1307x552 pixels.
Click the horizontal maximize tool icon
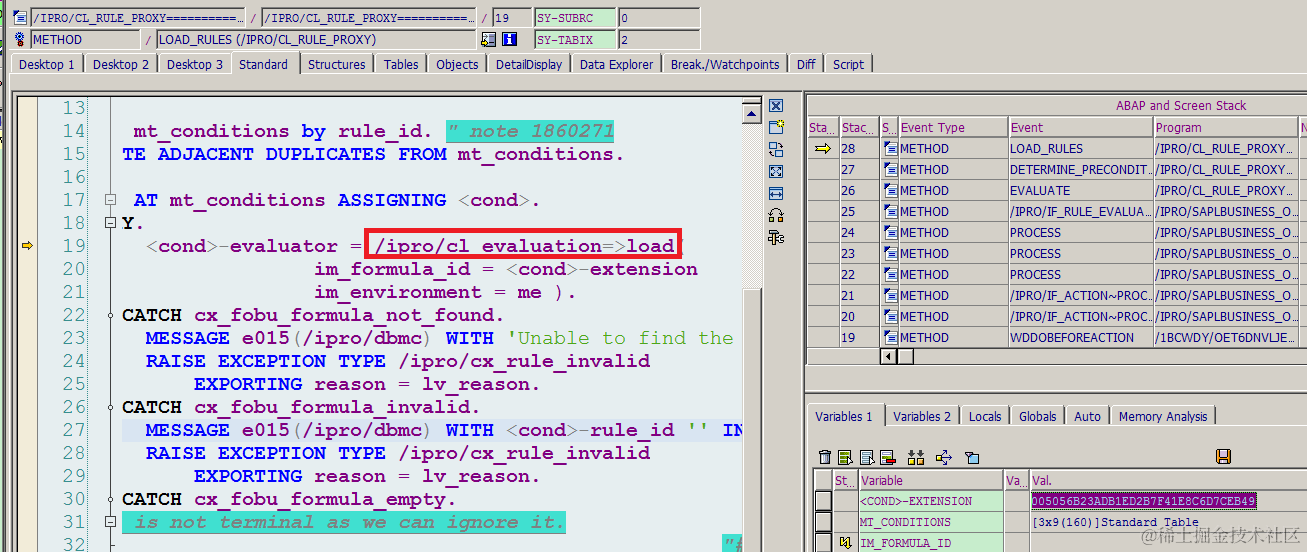tap(776, 193)
